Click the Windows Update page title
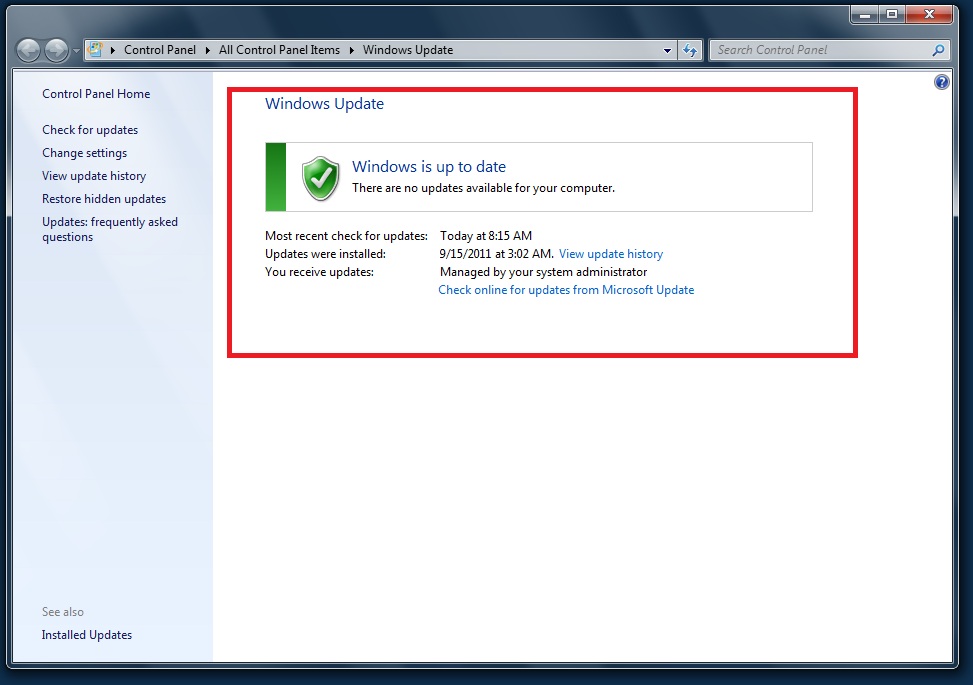The image size is (973, 685). 324,104
